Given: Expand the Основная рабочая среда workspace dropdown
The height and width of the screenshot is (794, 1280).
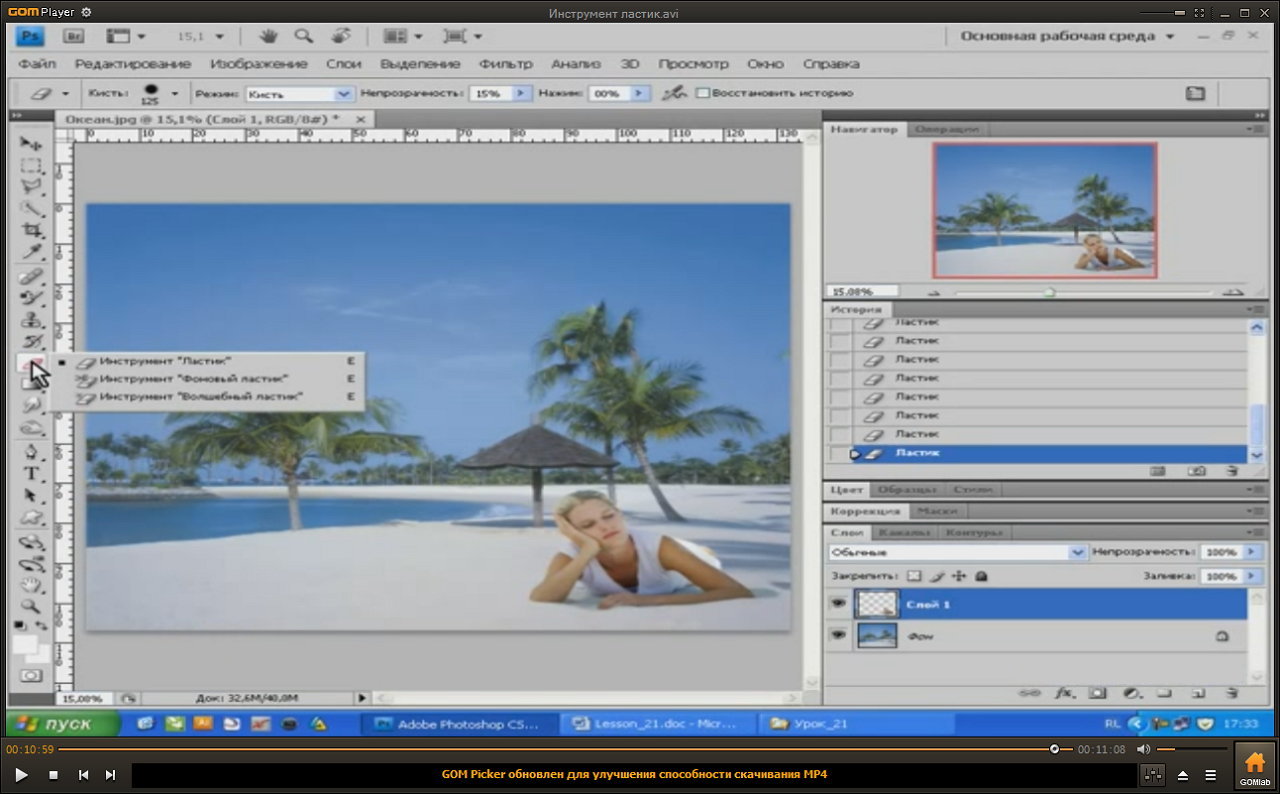Looking at the screenshot, I should [1169, 36].
